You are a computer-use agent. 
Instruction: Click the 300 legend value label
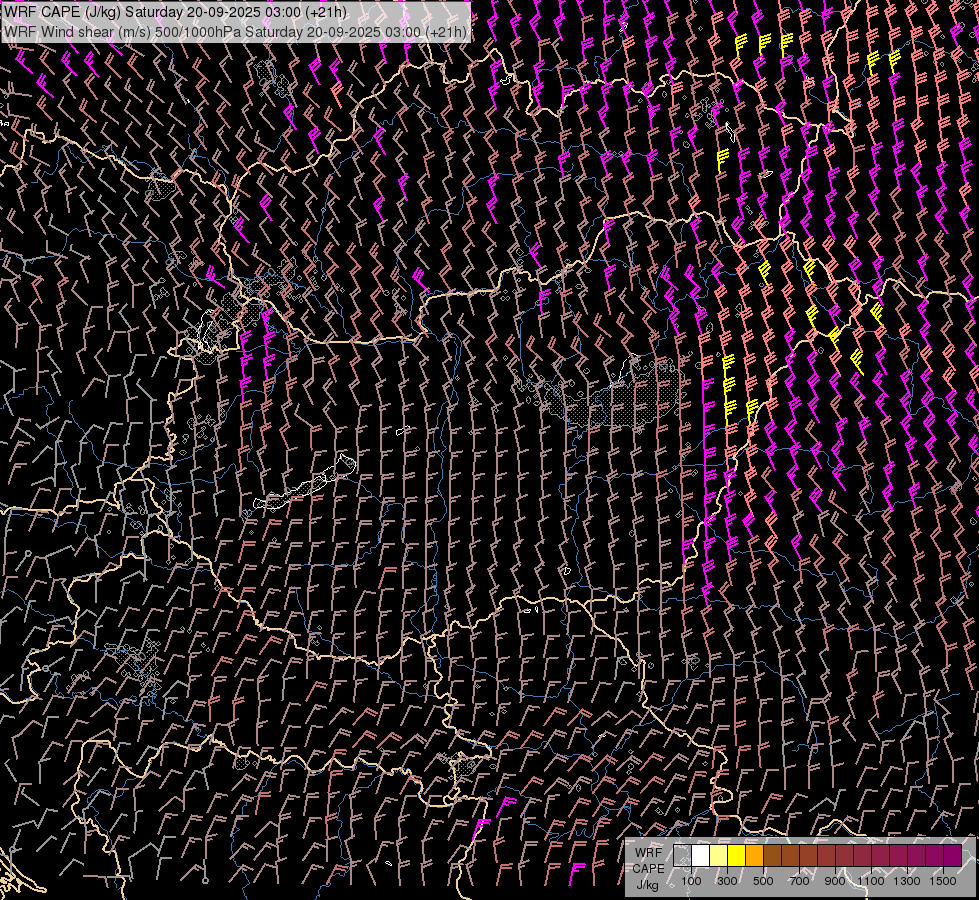click(727, 881)
